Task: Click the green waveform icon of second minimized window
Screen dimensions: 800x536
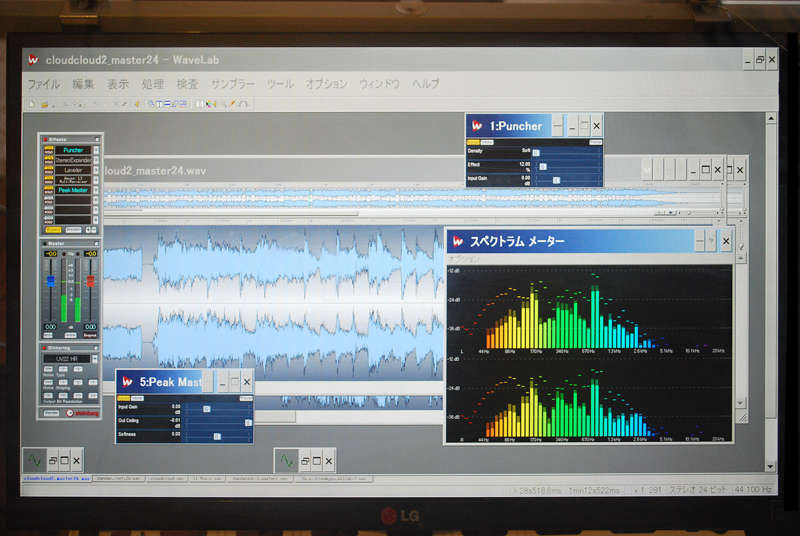Action: click(x=287, y=461)
